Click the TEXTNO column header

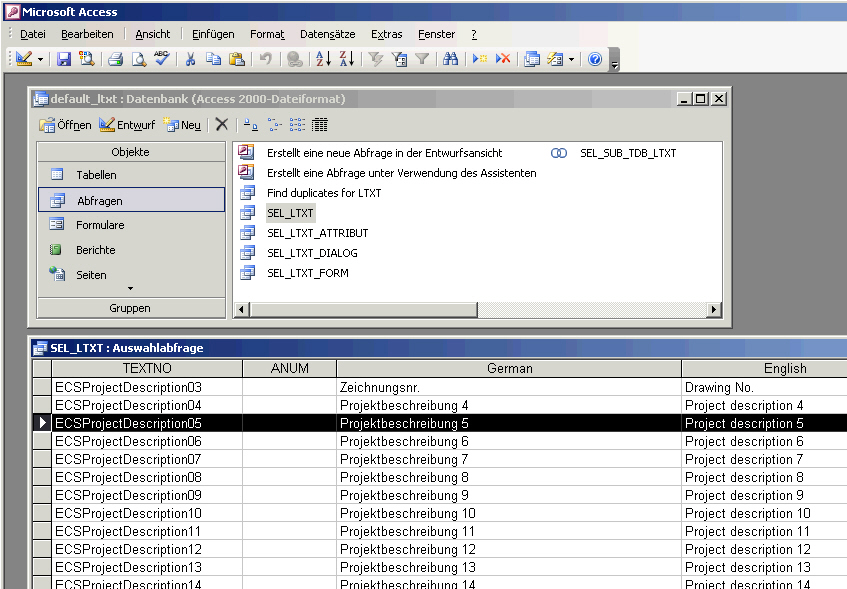pyautogui.click(x=147, y=368)
